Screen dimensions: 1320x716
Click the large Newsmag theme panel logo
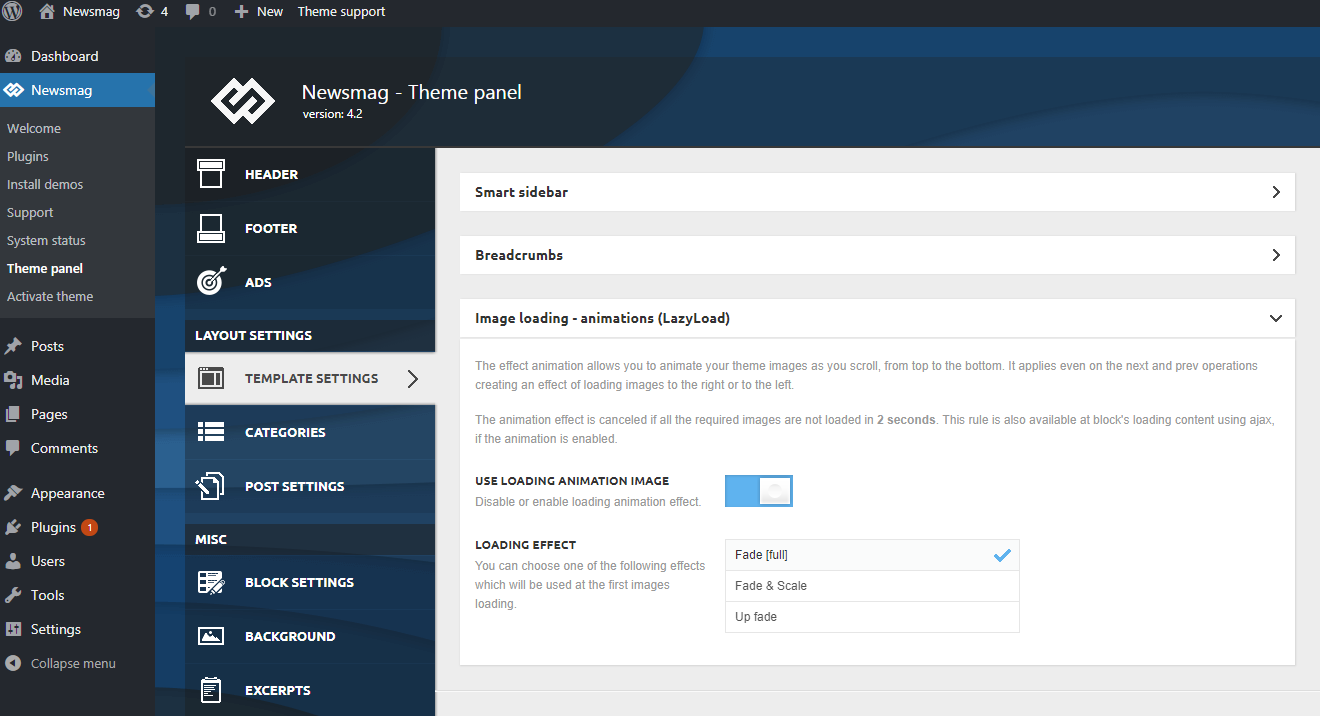[x=243, y=100]
